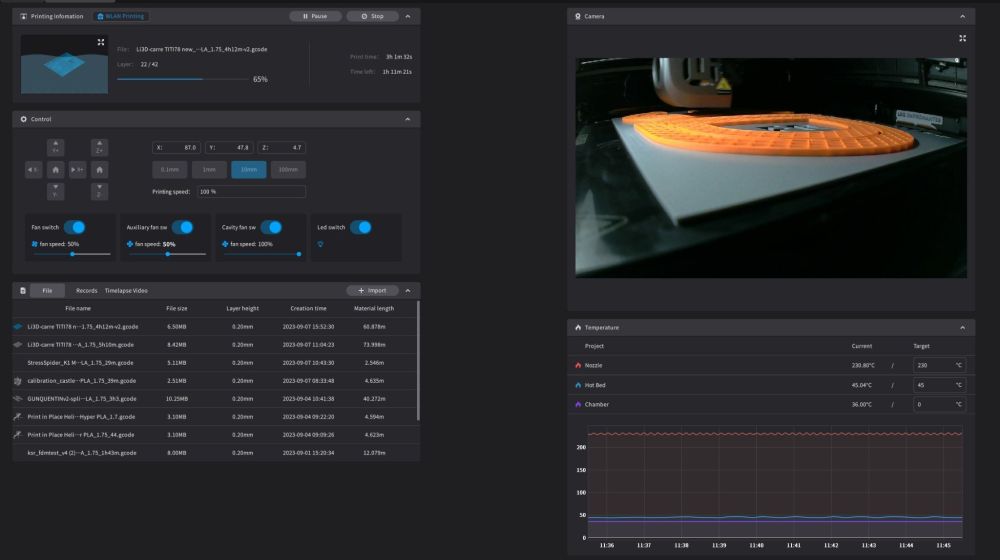Image resolution: width=1000 pixels, height=560 pixels.
Task: Click the Nozzle target temperature field
Action: click(933, 365)
